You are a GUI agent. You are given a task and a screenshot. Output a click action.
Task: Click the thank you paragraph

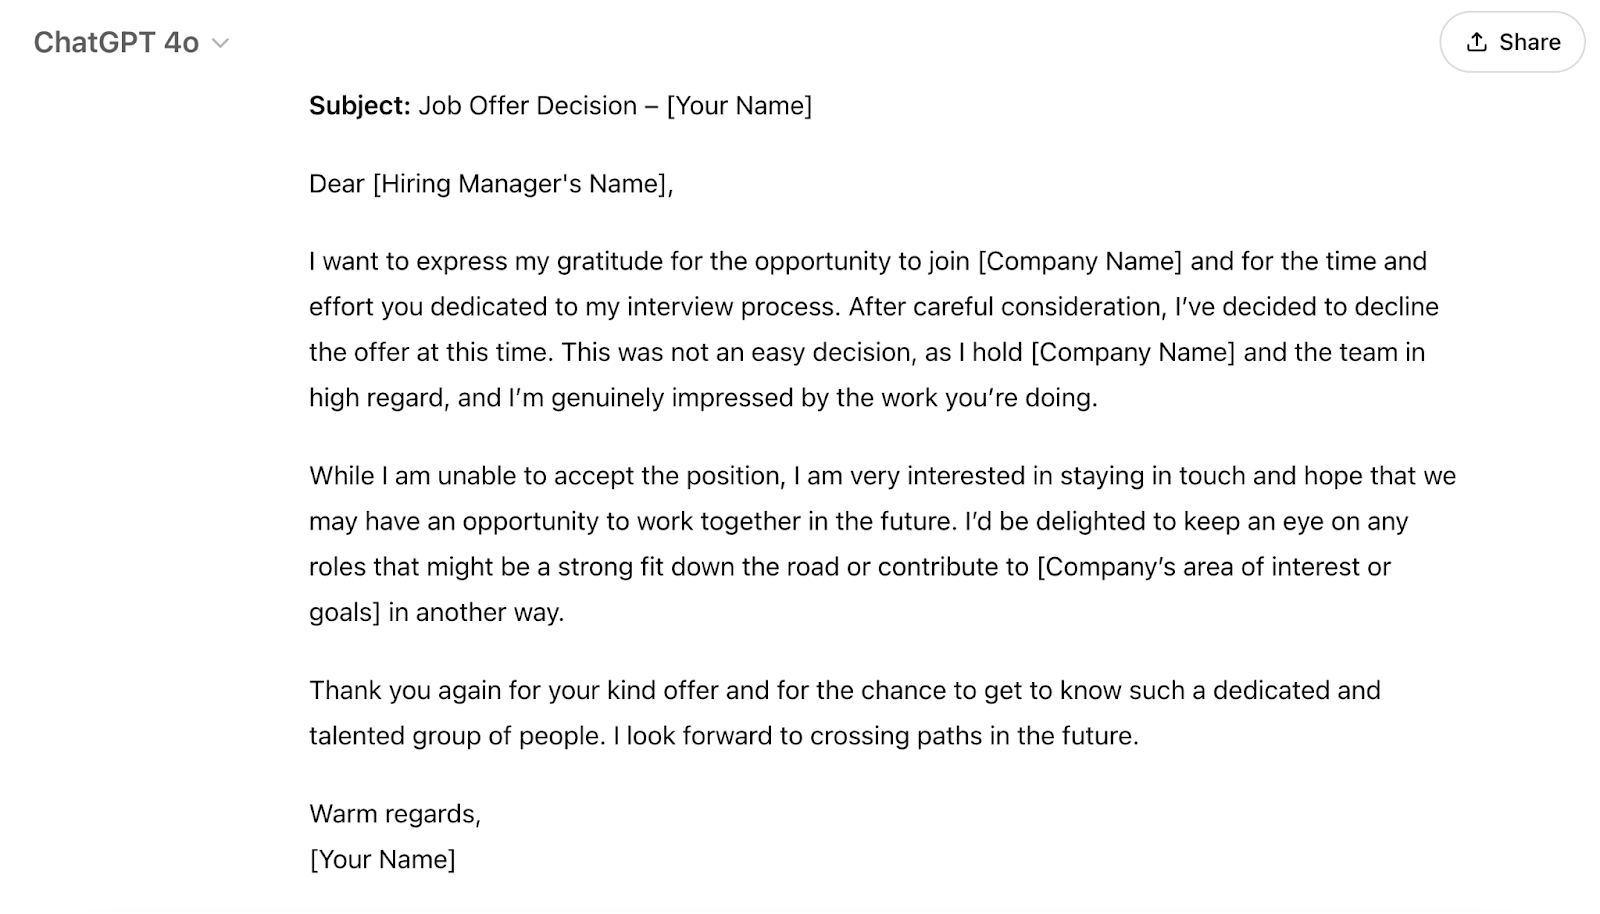pyautogui.click(x=845, y=712)
